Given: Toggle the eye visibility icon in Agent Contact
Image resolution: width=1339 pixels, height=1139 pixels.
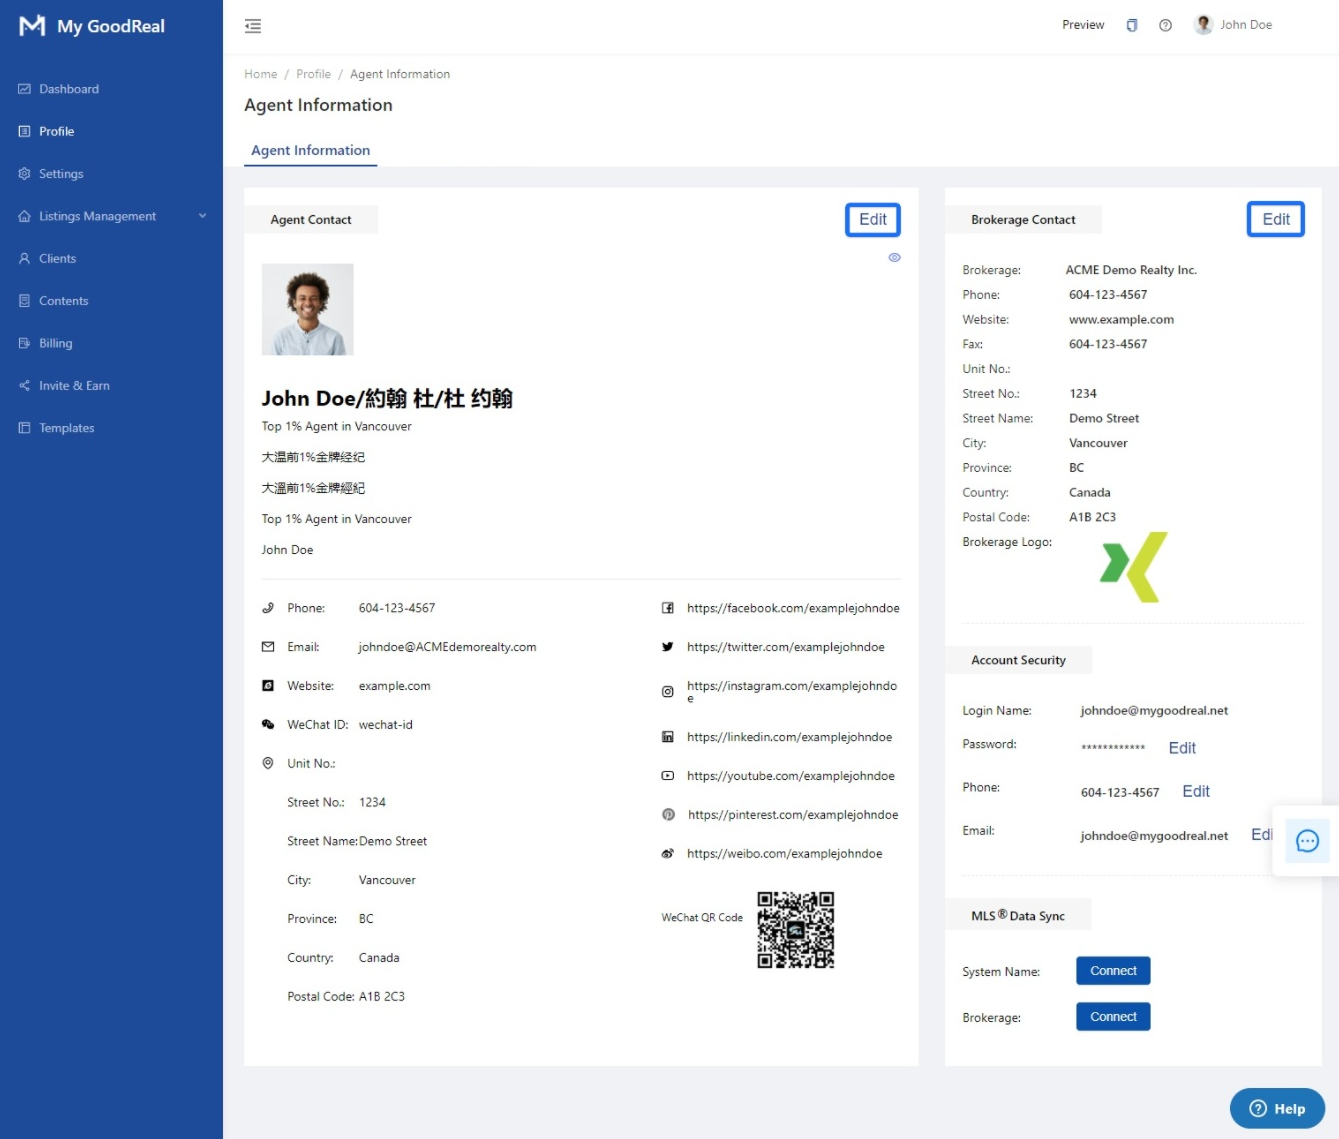Looking at the screenshot, I should coord(894,258).
